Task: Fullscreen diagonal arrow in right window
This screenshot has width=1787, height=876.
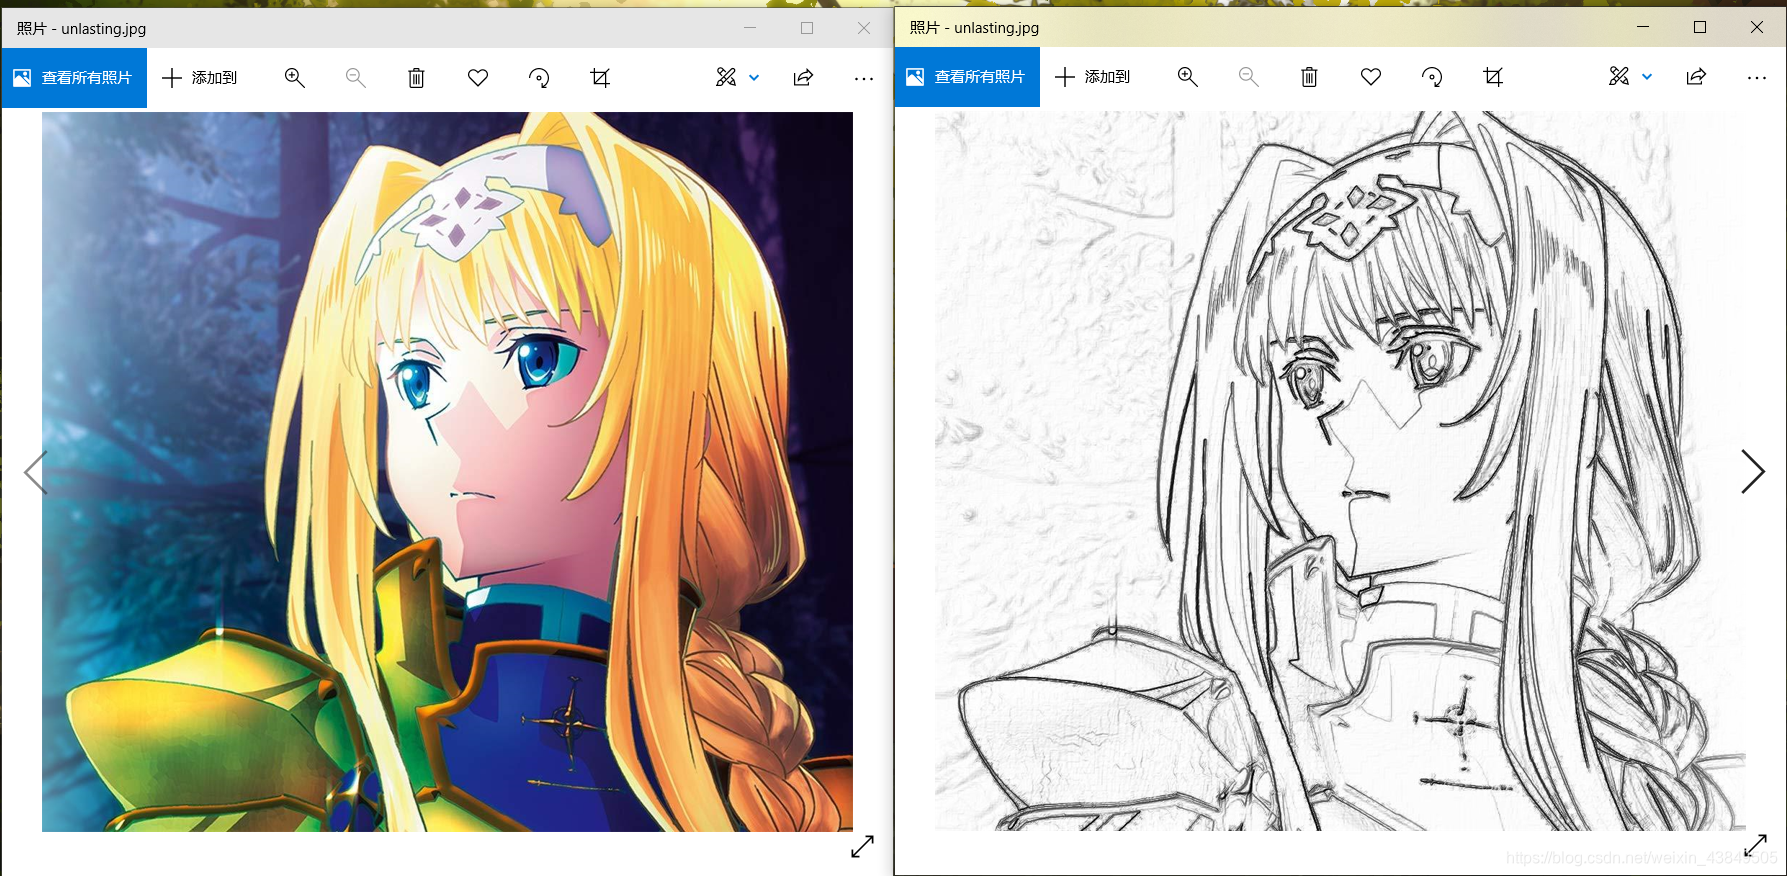Action: coord(1756,846)
